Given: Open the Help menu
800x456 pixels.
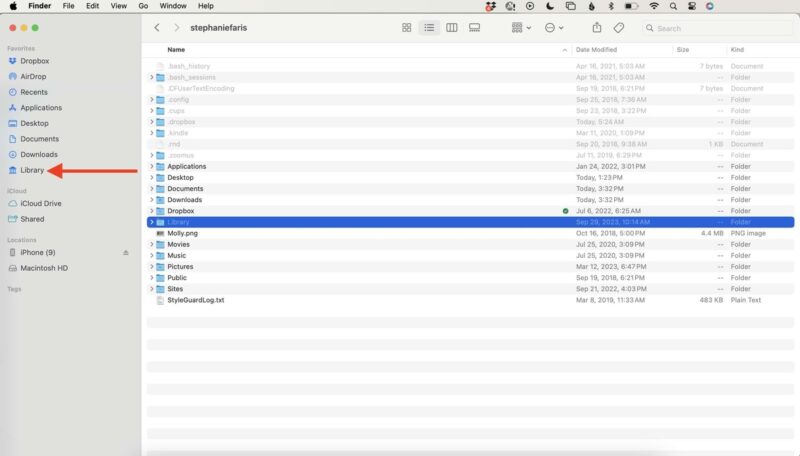Looking at the screenshot, I should click(206, 6).
